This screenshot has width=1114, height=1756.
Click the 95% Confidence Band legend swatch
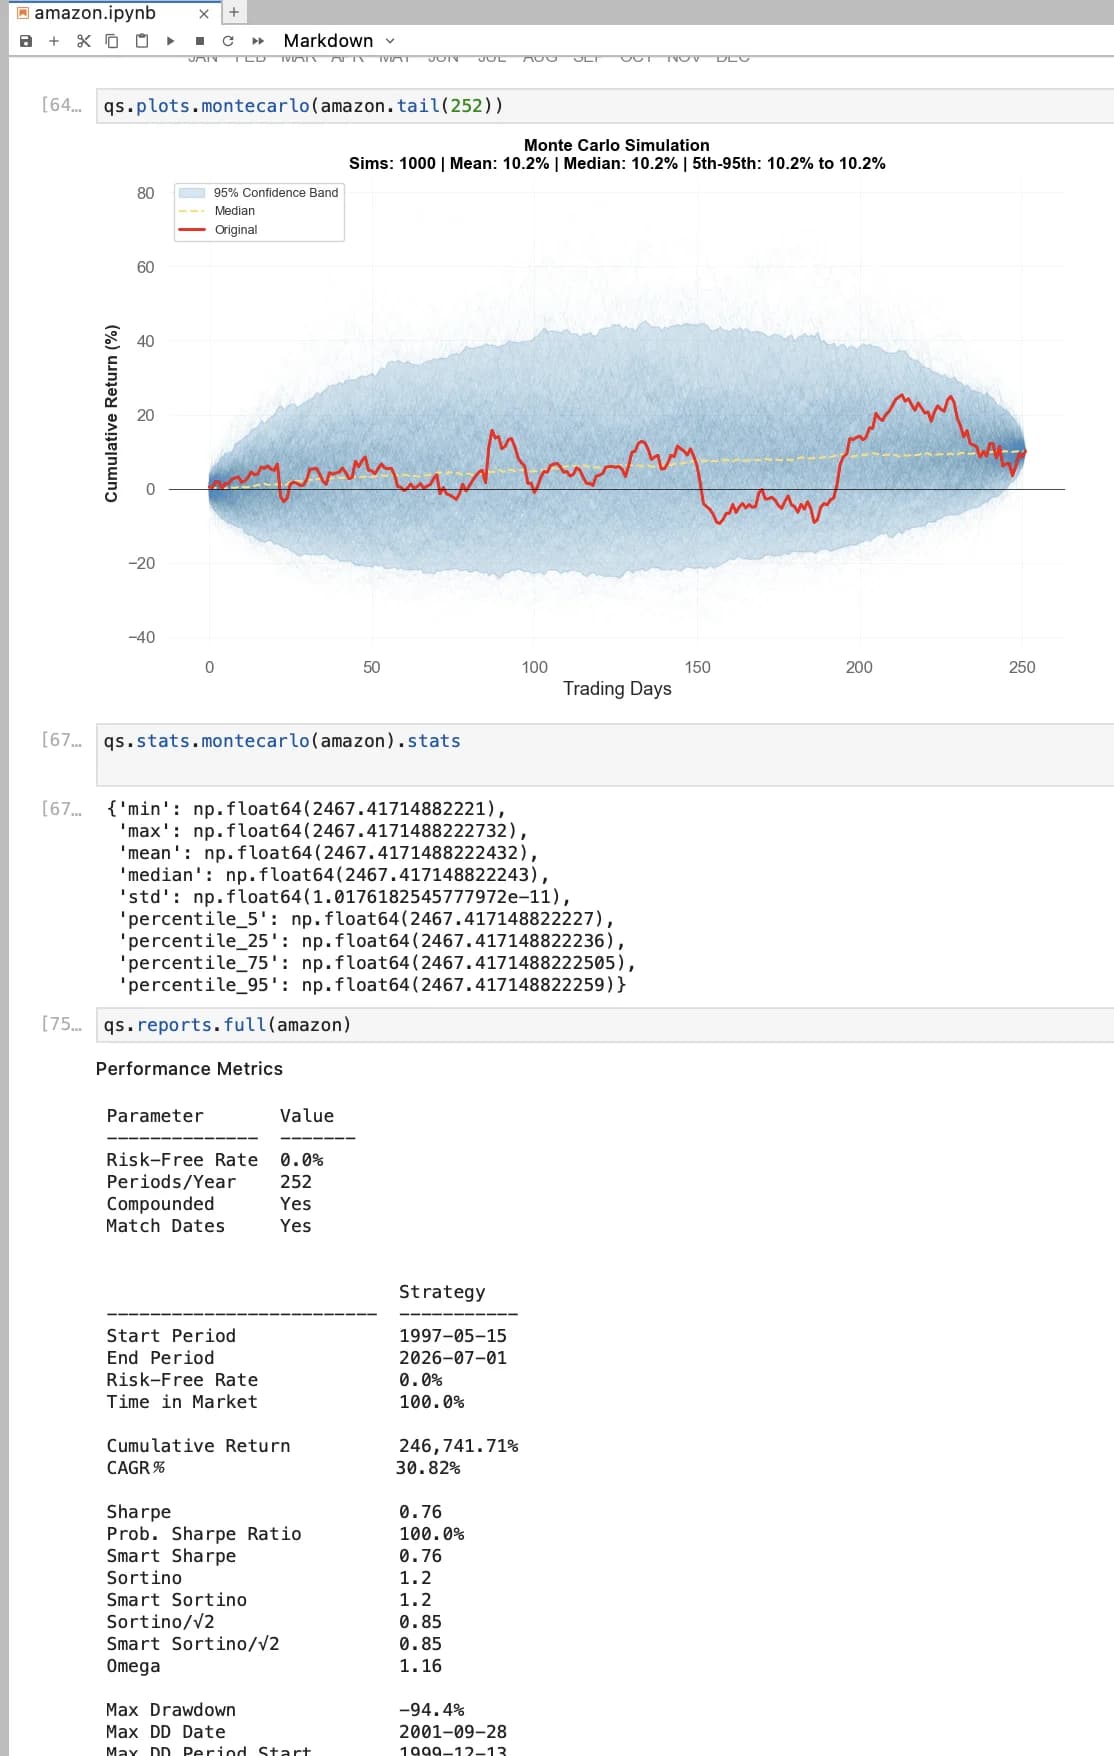(x=191, y=193)
